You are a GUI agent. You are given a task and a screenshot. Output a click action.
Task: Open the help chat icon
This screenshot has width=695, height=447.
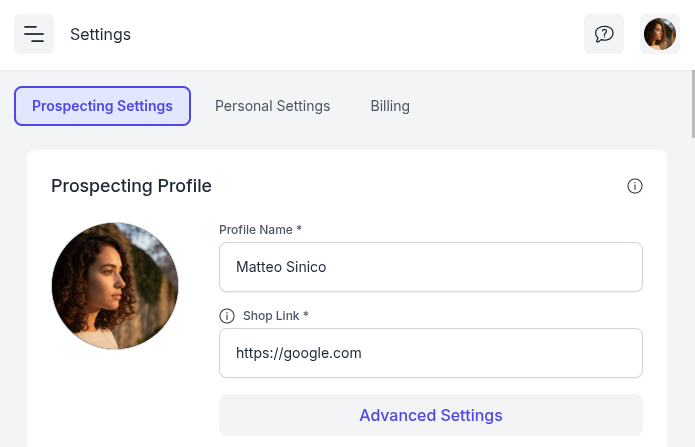604,34
